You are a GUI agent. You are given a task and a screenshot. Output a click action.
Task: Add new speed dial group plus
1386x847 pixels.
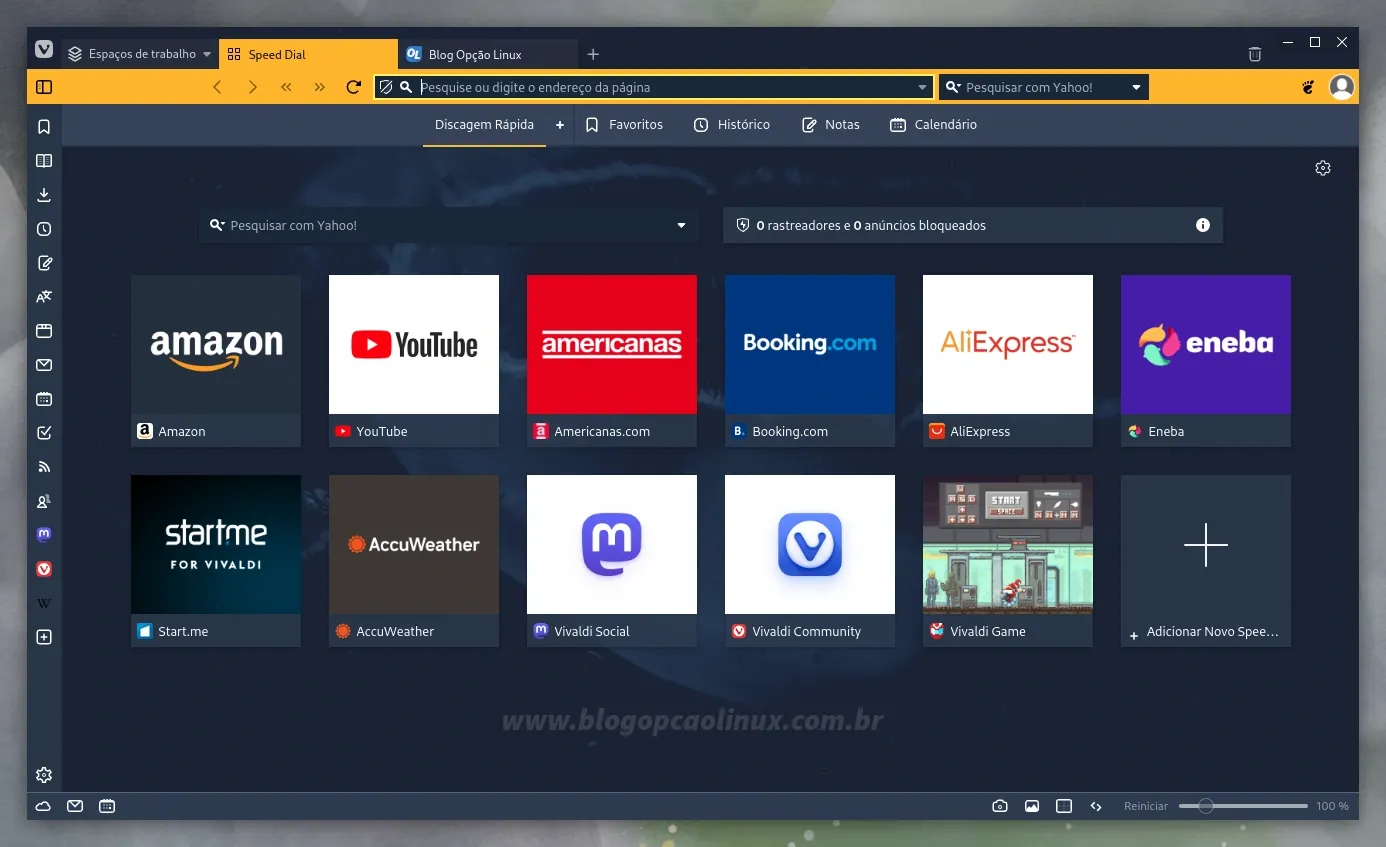click(x=560, y=125)
